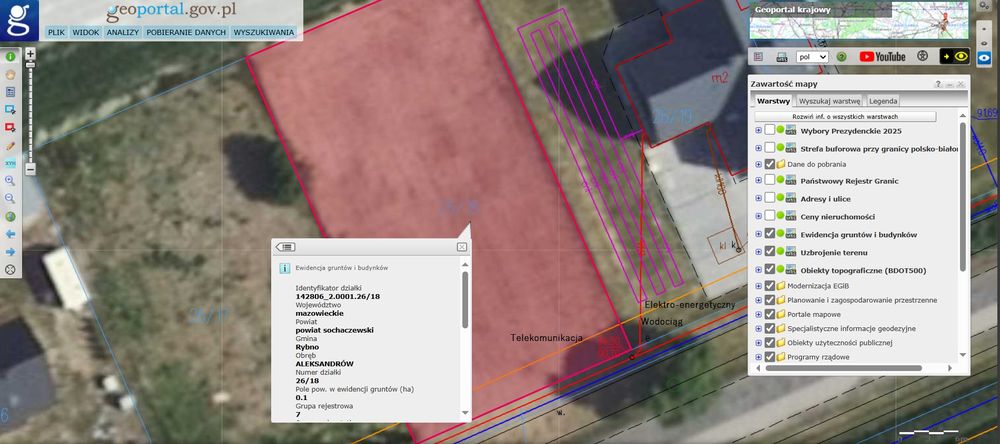Go to previous map view arrow
The height and width of the screenshot is (444, 1000).
coord(10,234)
